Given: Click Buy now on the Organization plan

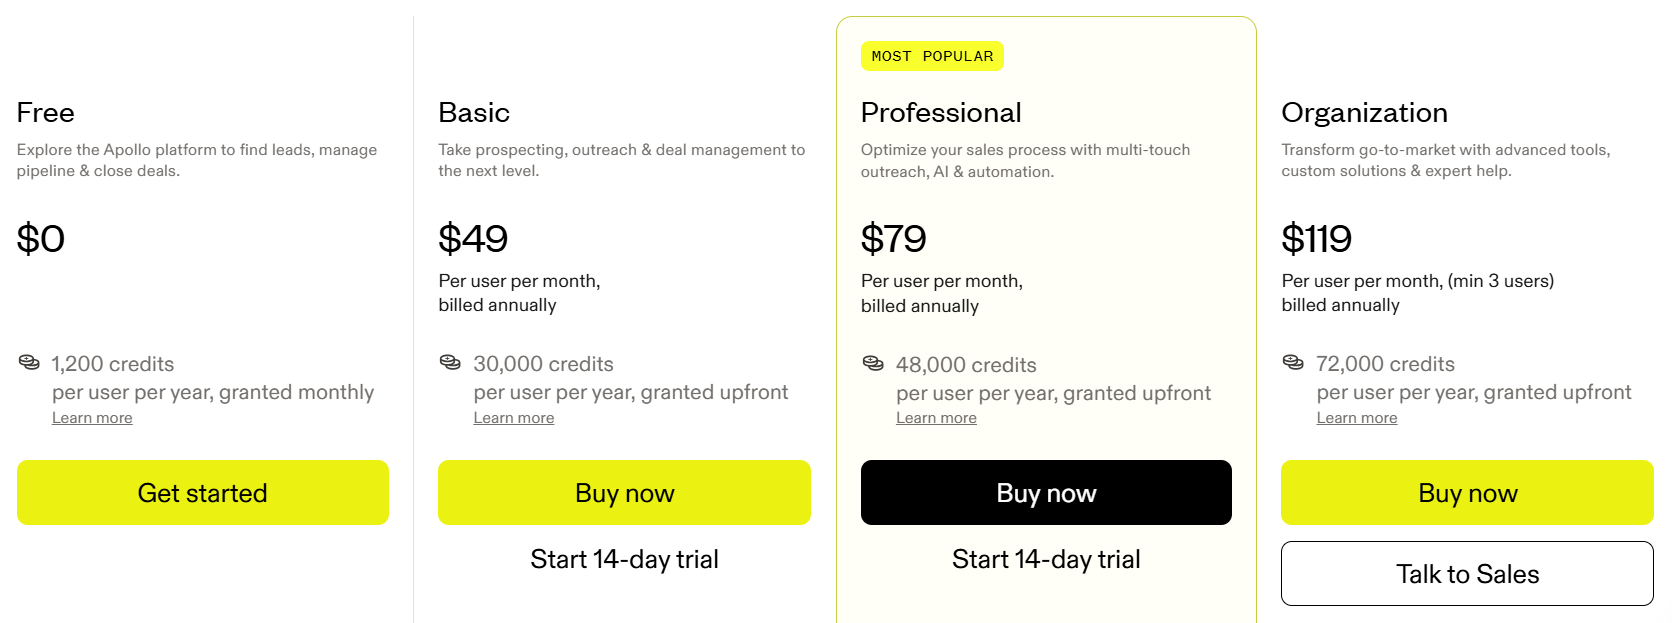Looking at the screenshot, I should 1467,492.
